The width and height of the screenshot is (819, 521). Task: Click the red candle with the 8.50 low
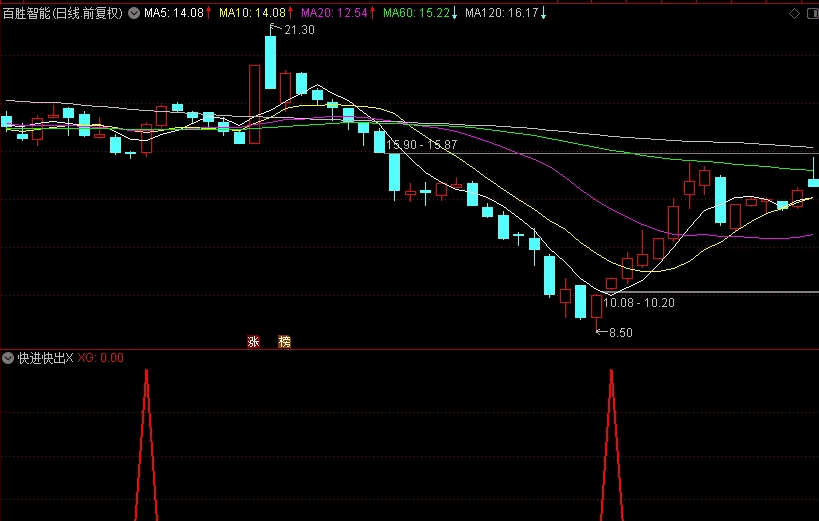596,306
